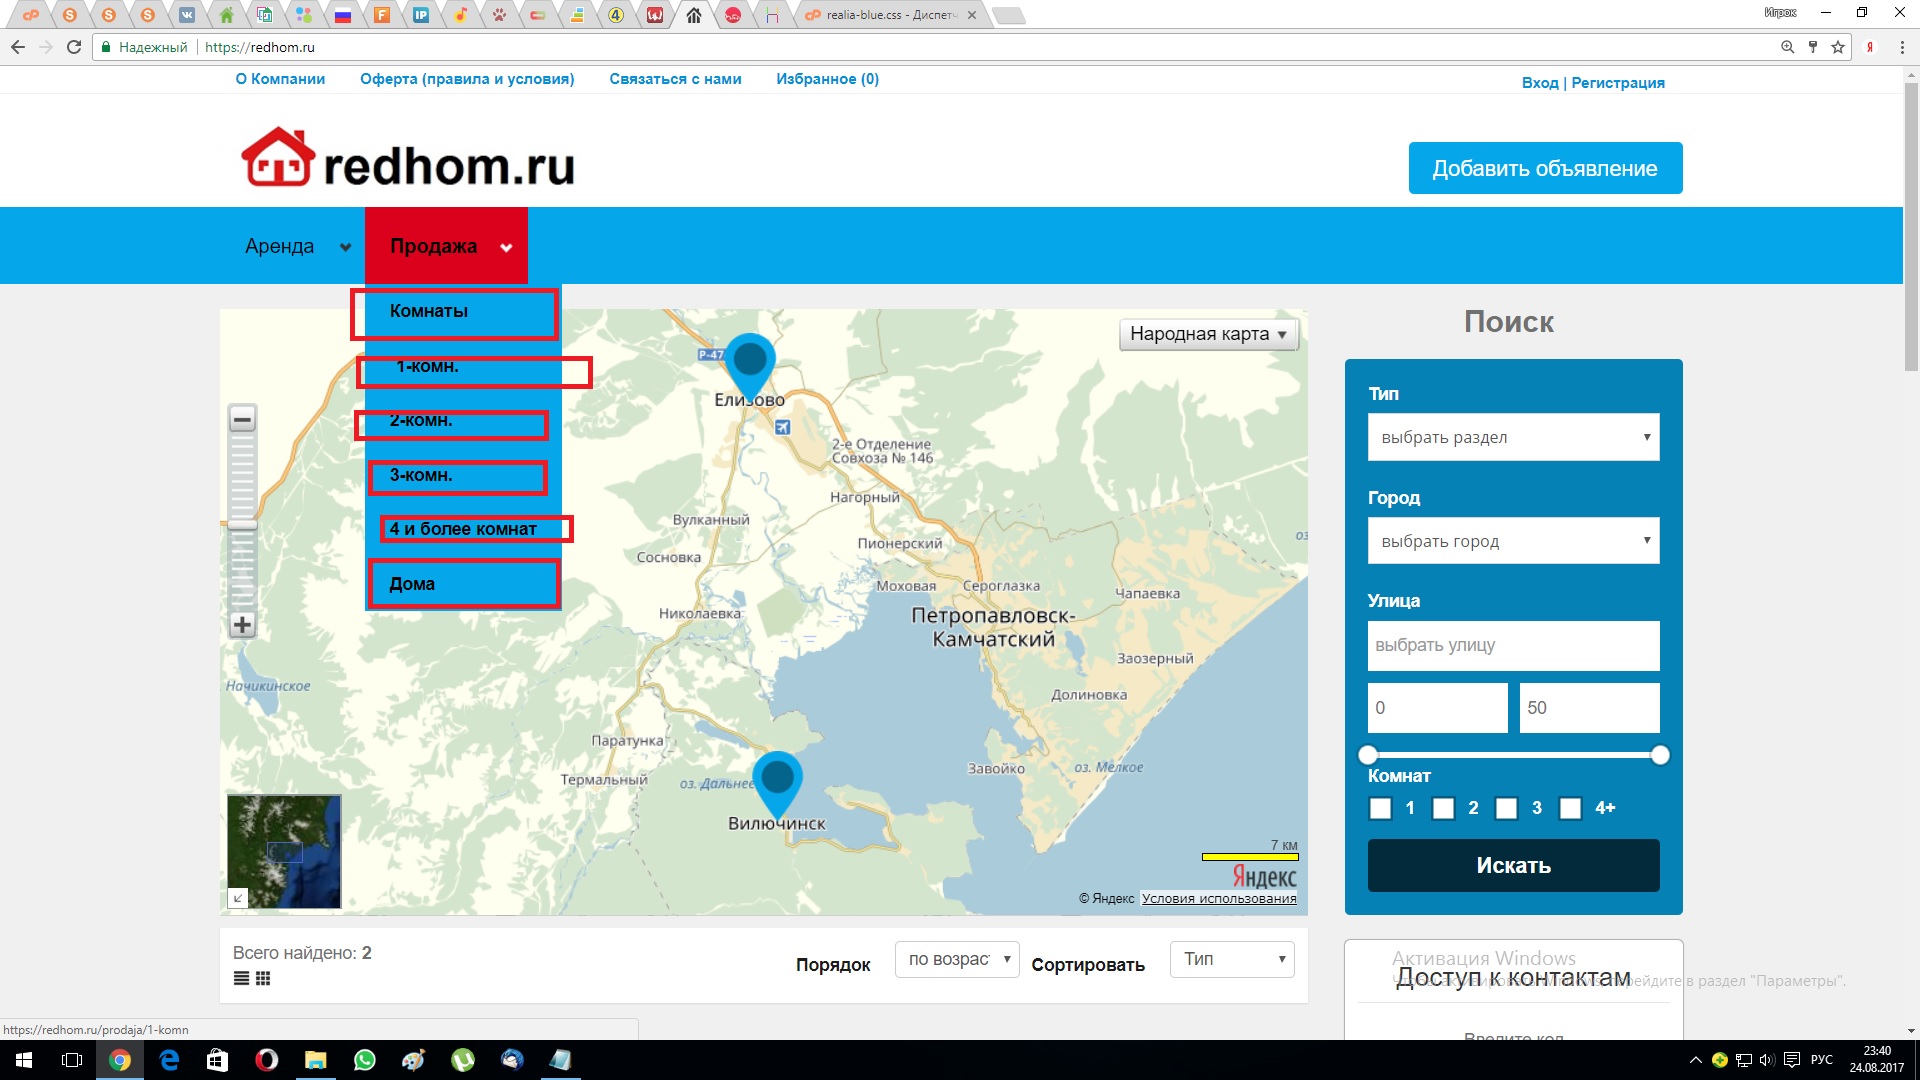Collapse the mini overview map arrow
The width and height of the screenshot is (1920, 1080).
click(238, 898)
